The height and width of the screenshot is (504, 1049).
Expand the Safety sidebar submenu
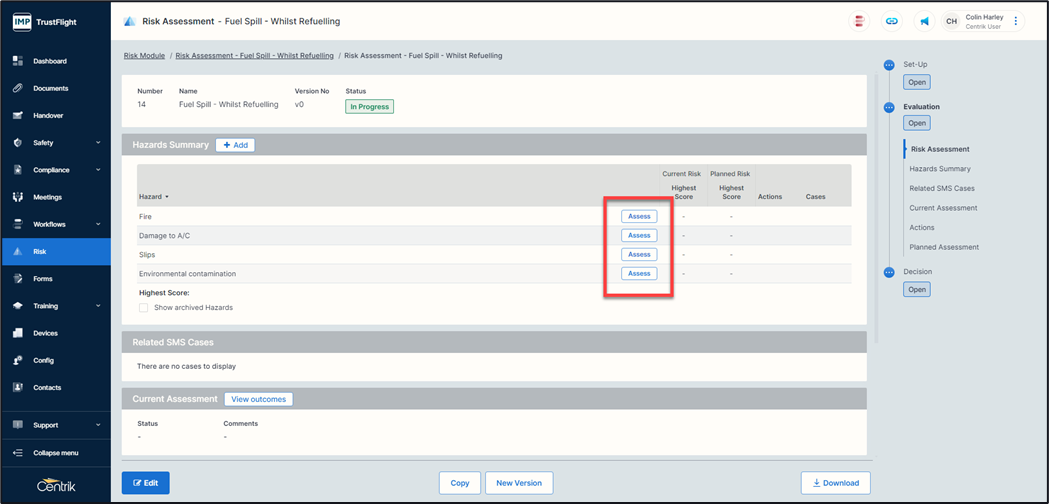pyautogui.click(x=98, y=143)
